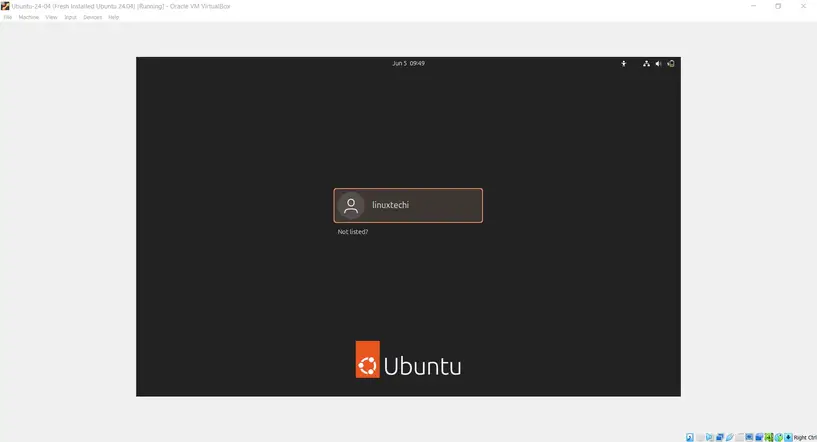817x442 pixels.
Task: Click the USB devices status icon
Action: [x=730, y=437]
